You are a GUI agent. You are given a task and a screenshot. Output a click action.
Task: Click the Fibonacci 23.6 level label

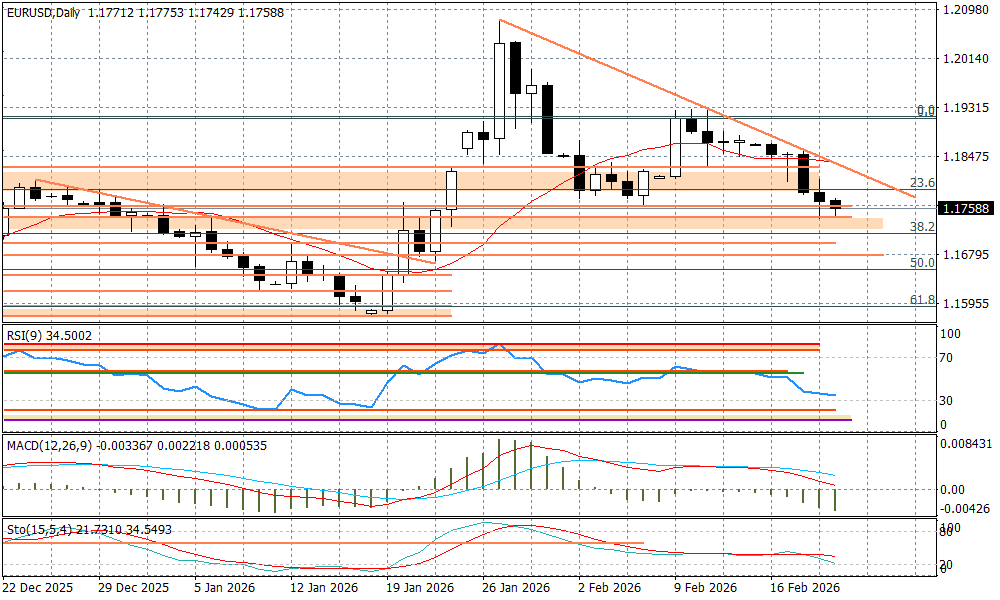pos(922,183)
